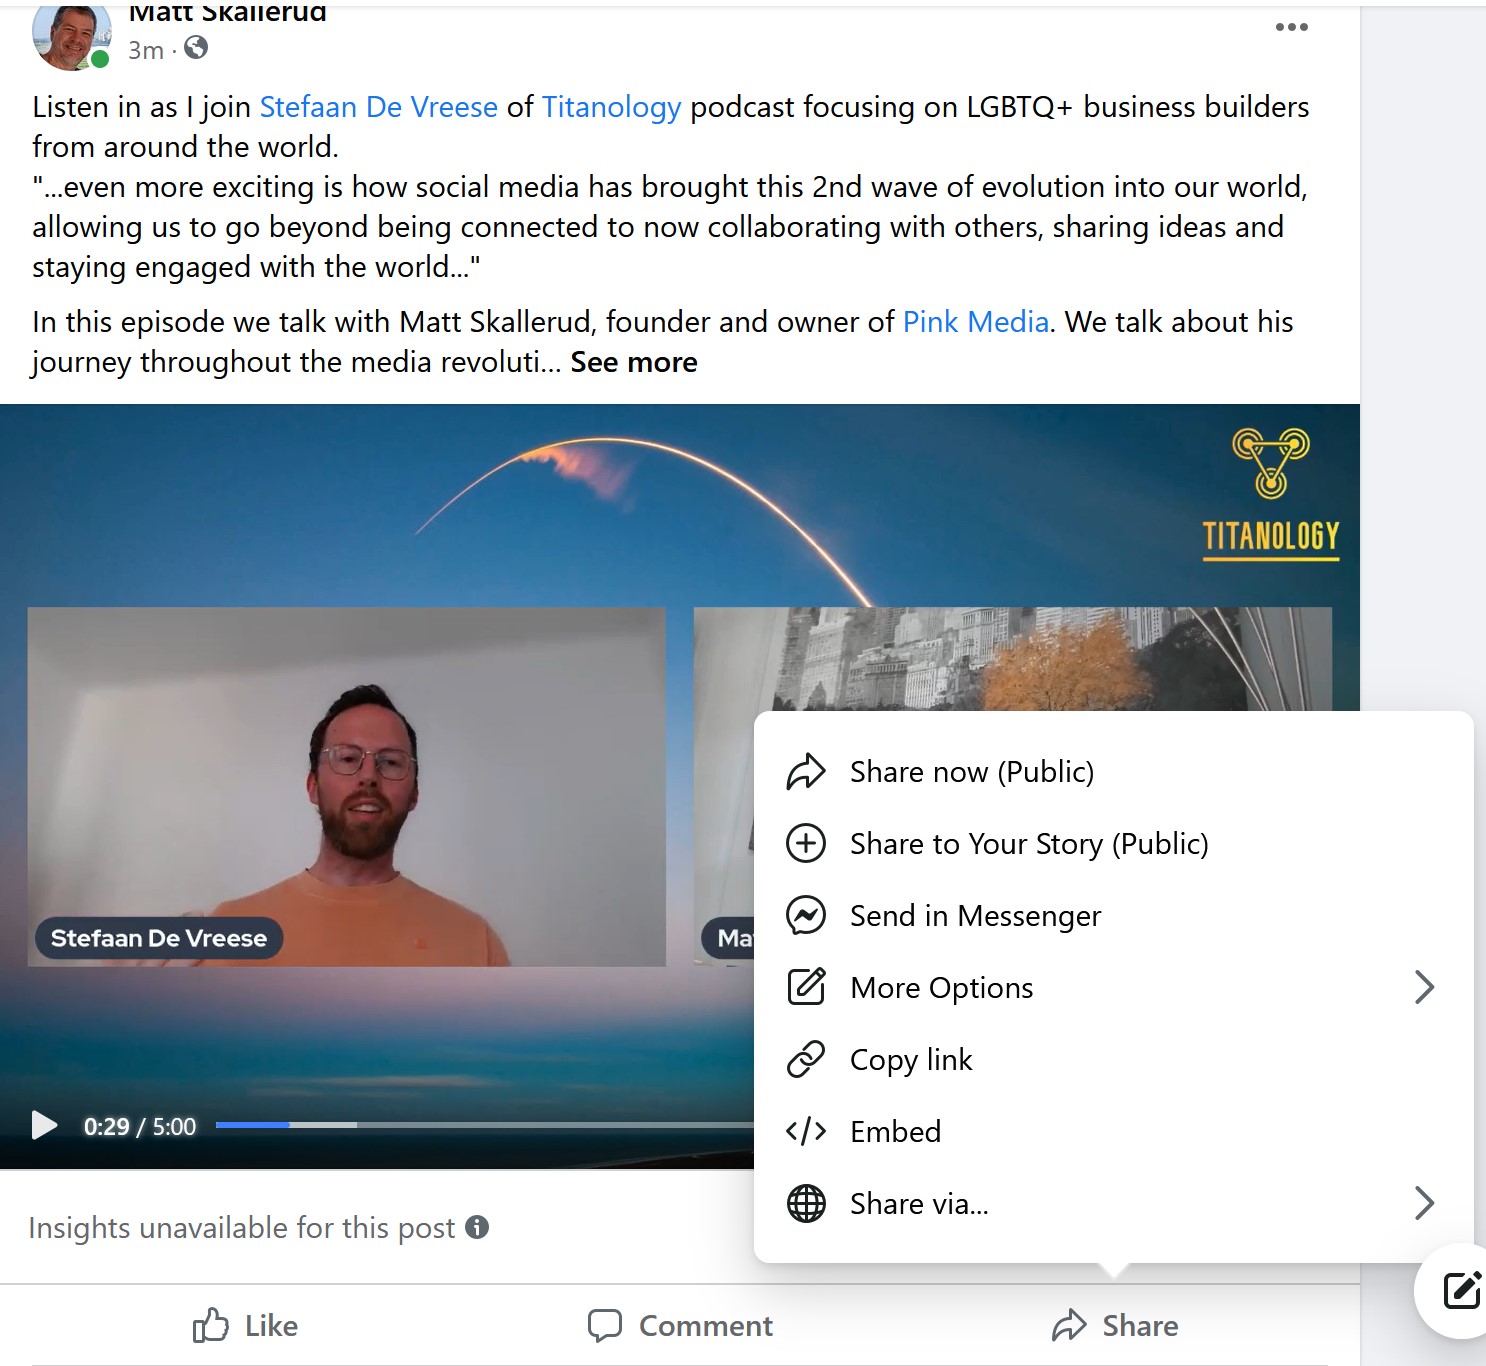Image resolution: width=1486 pixels, height=1366 pixels.
Task: Click the globe public-audience icon
Action: coord(196,48)
